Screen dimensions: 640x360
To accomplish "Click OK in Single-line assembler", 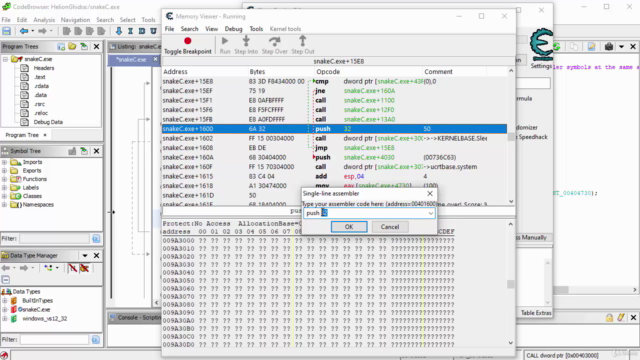I will point(349,227).
